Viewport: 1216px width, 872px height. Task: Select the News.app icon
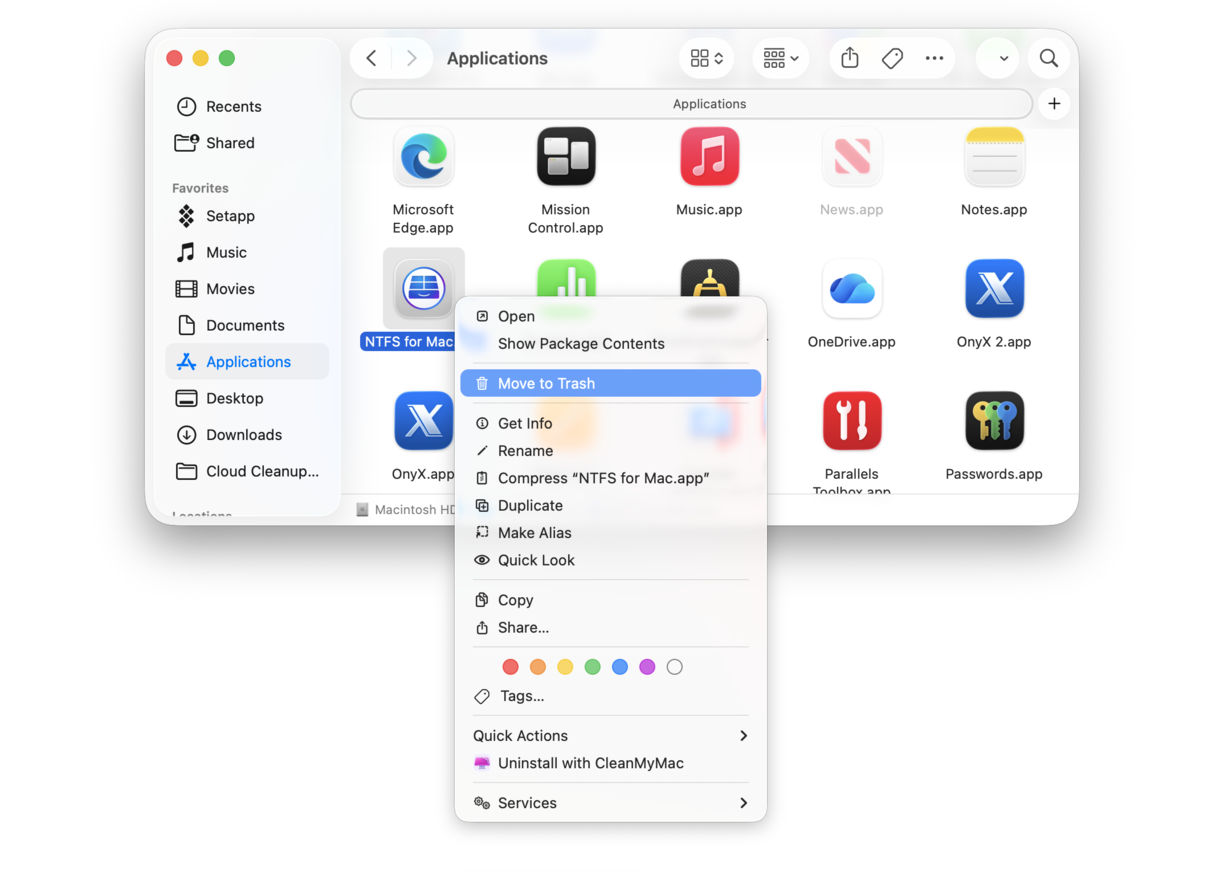852,157
